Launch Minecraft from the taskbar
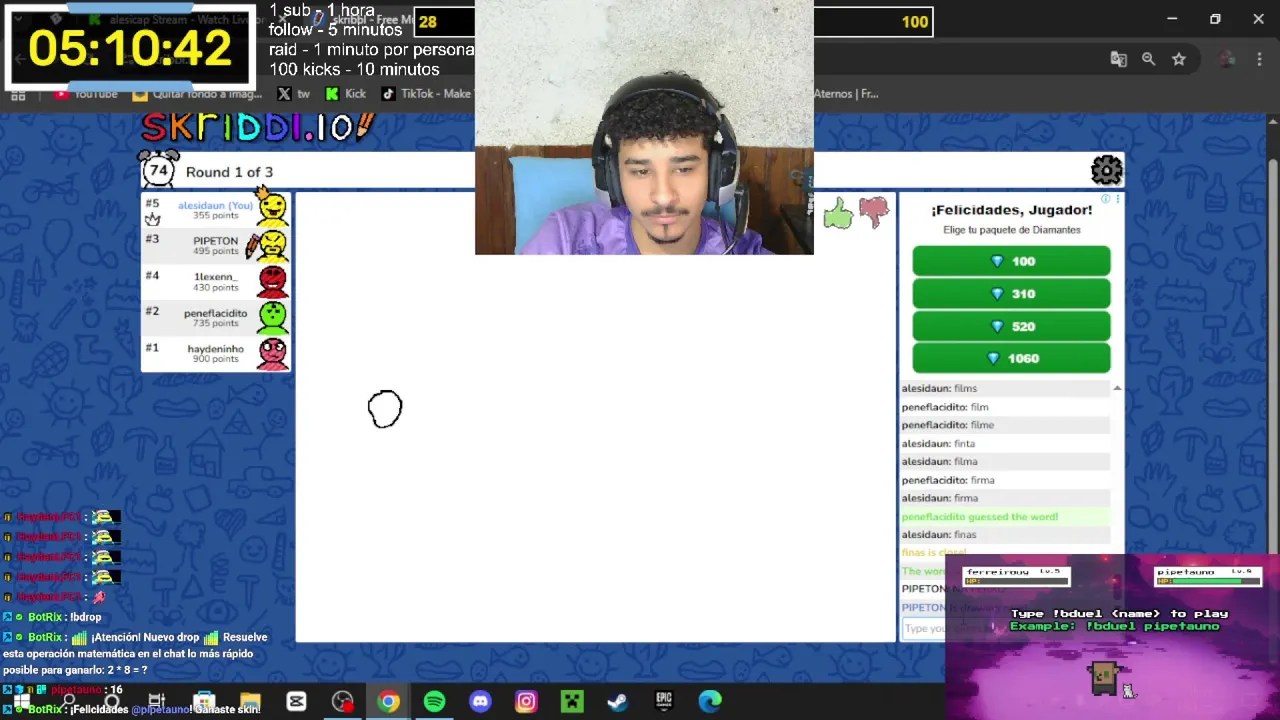1280x720 pixels. (572, 702)
